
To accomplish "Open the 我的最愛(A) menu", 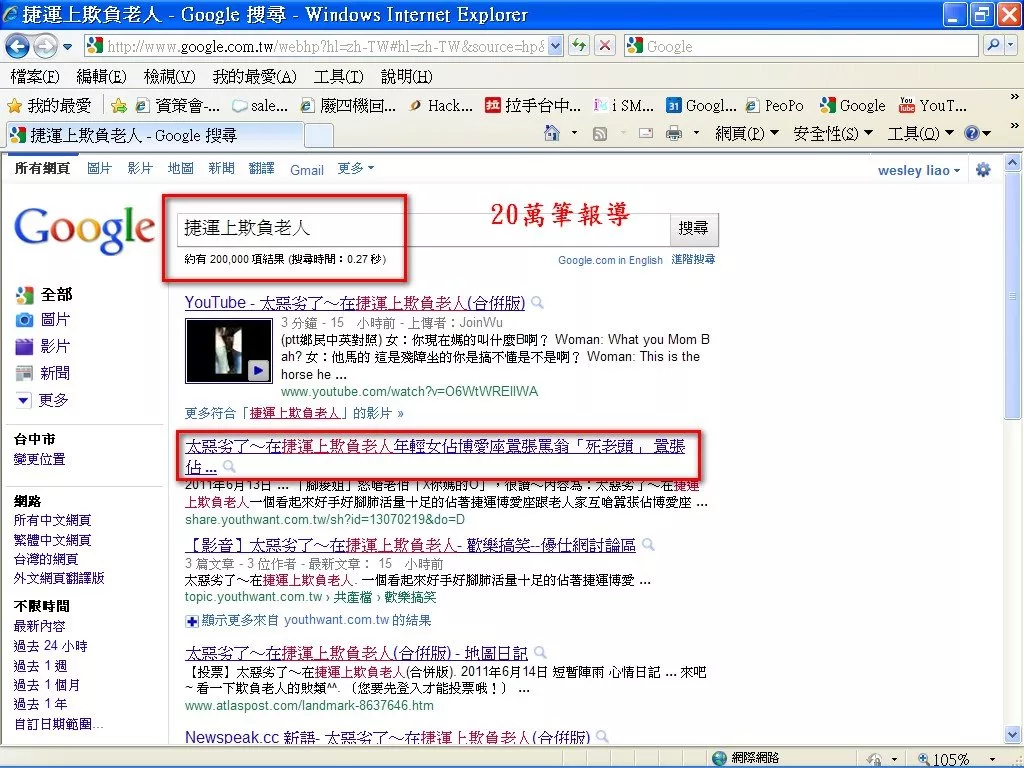I will [x=255, y=76].
